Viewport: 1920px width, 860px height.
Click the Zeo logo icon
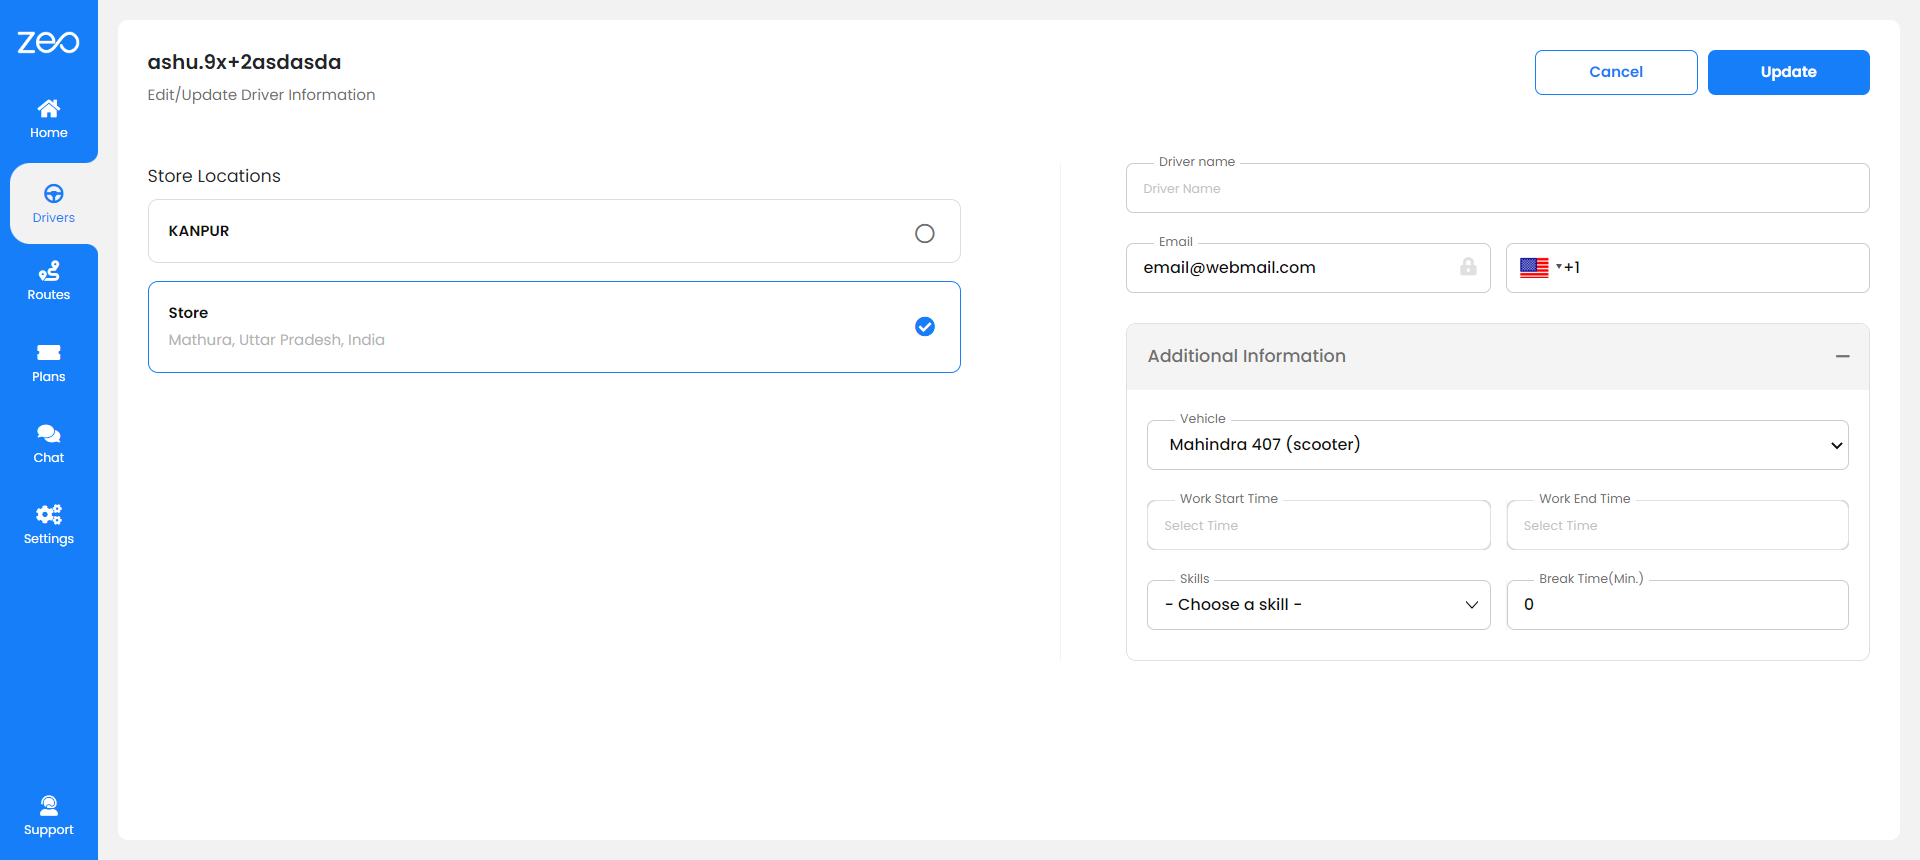pyautogui.click(x=48, y=42)
